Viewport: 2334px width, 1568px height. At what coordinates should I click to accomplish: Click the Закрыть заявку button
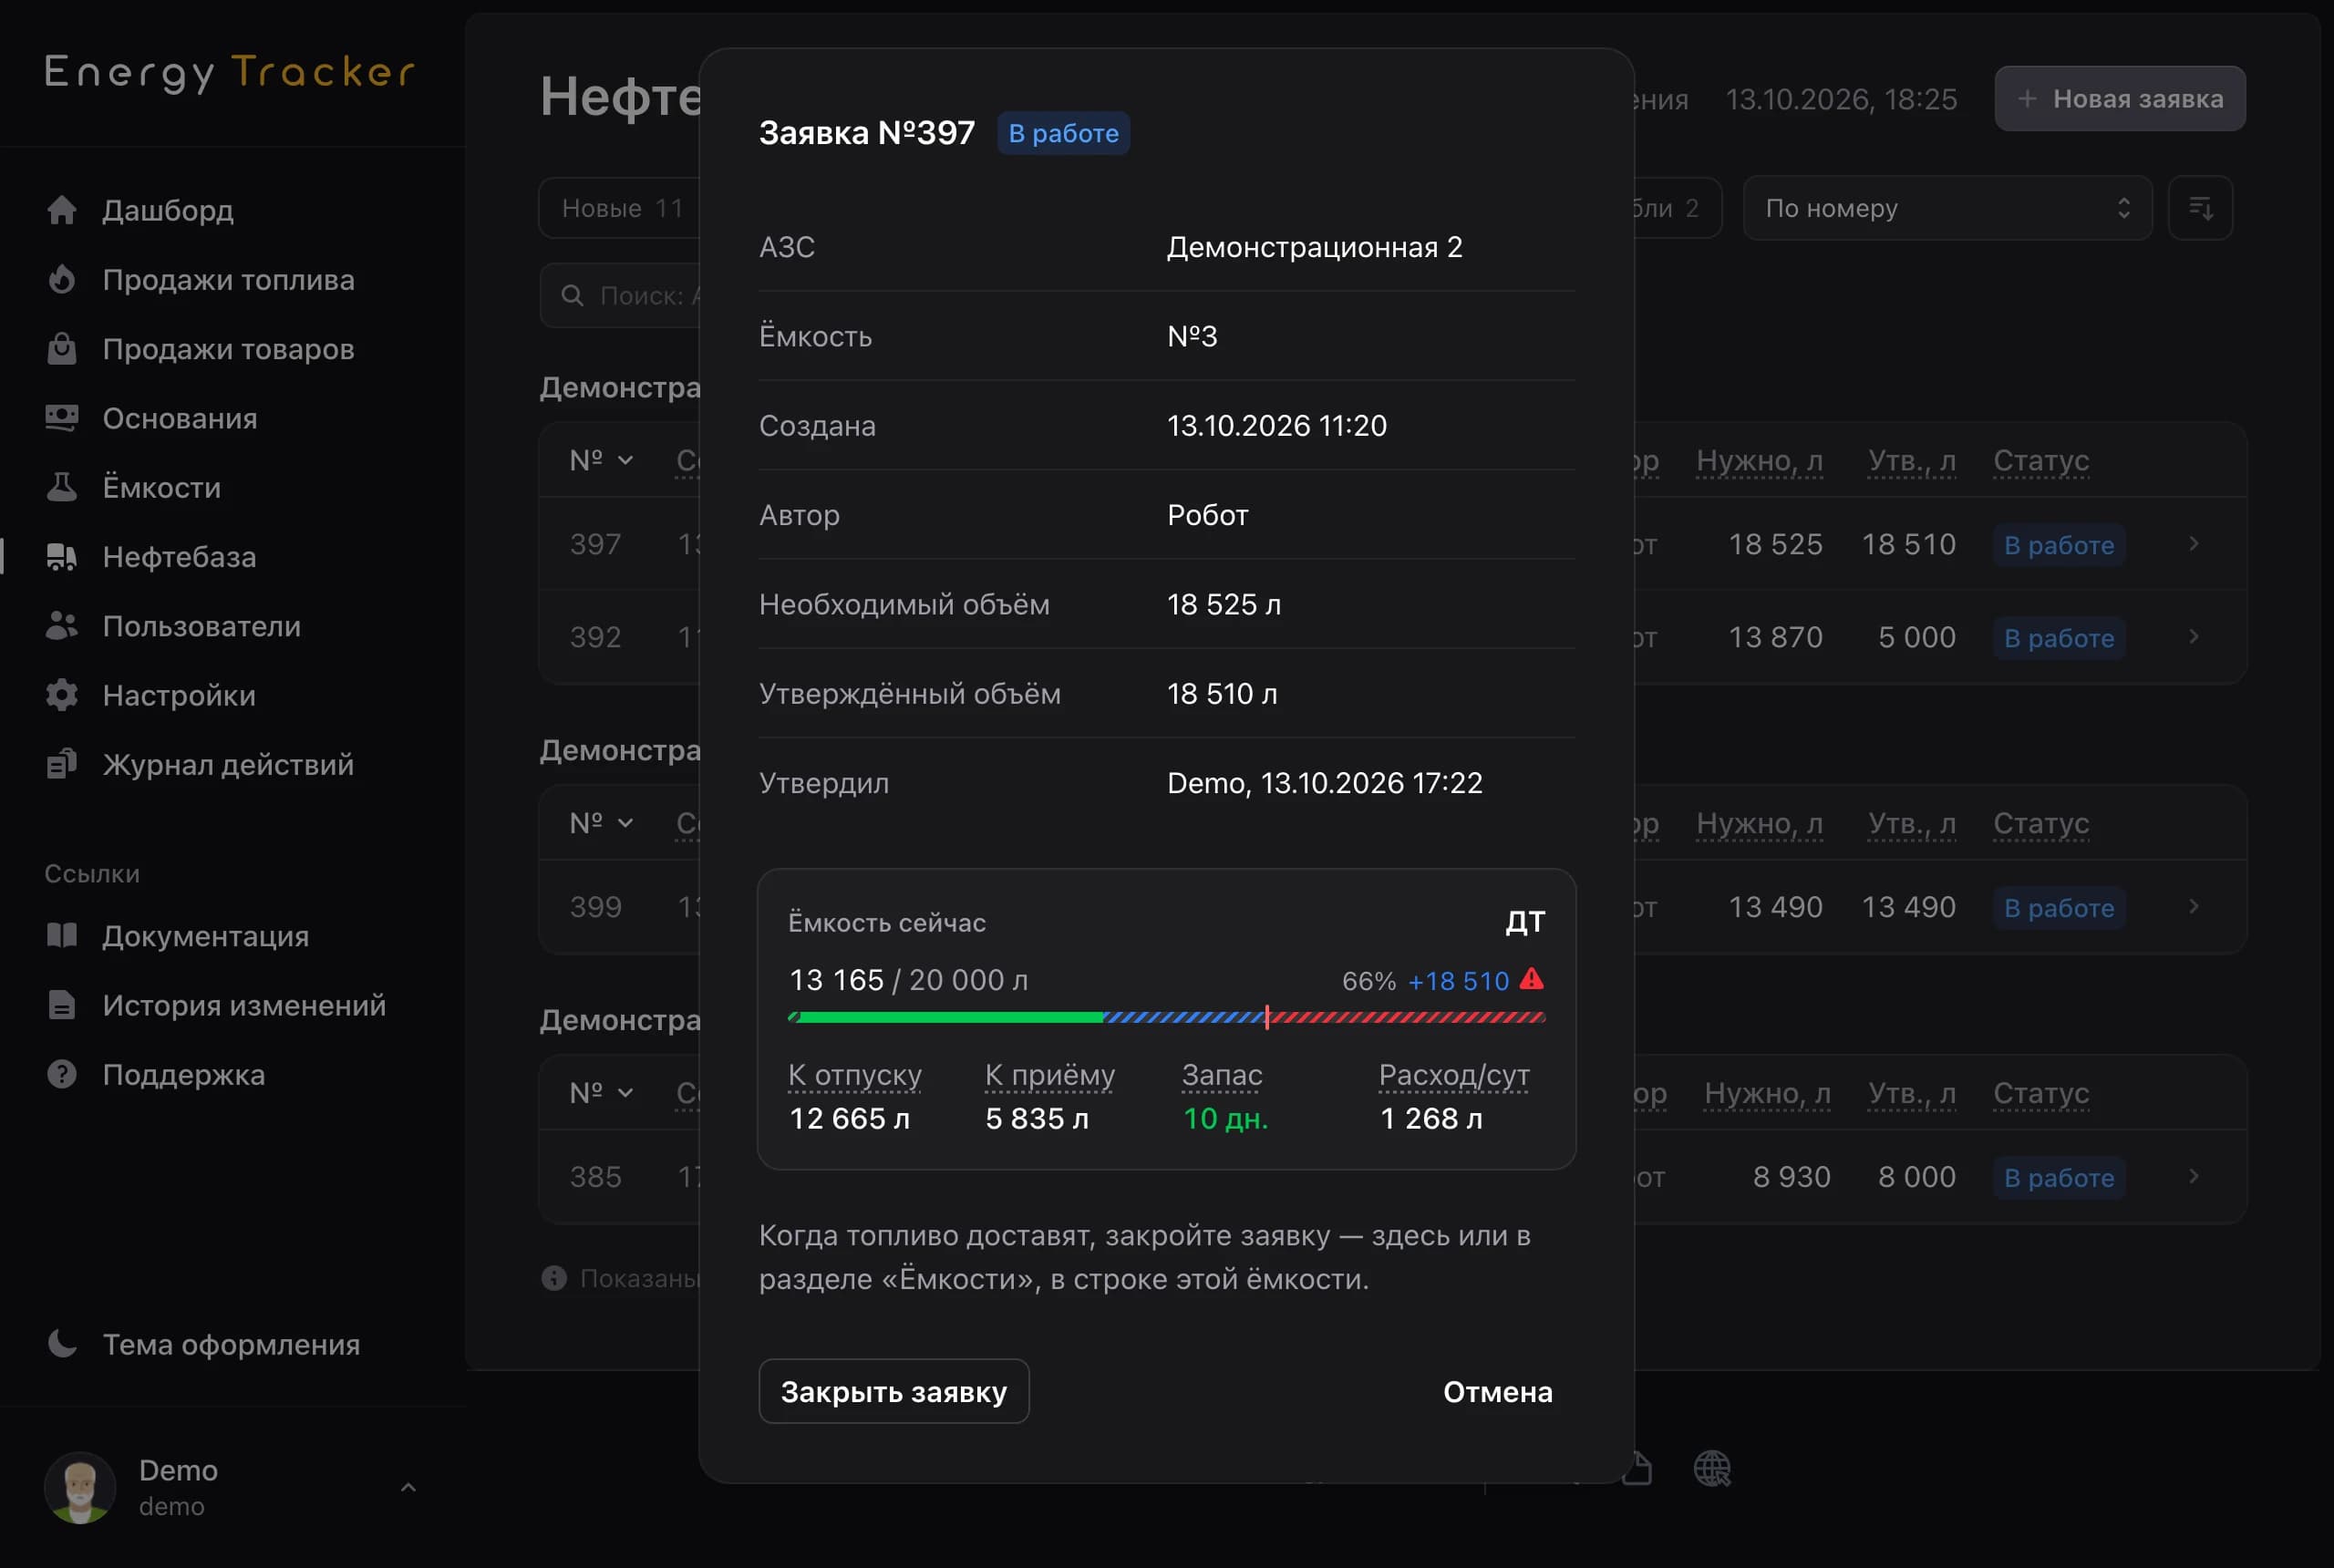pyautogui.click(x=894, y=1391)
